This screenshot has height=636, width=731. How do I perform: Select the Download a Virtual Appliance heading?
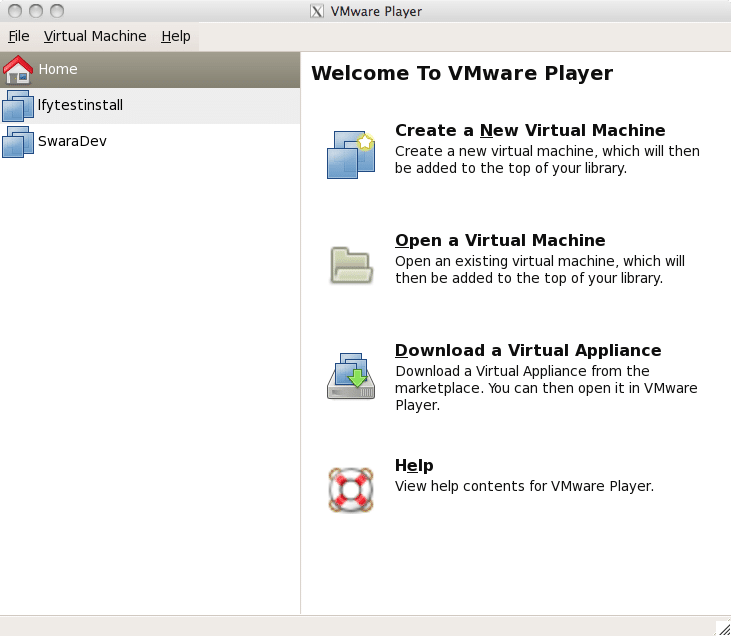(528, 350)
